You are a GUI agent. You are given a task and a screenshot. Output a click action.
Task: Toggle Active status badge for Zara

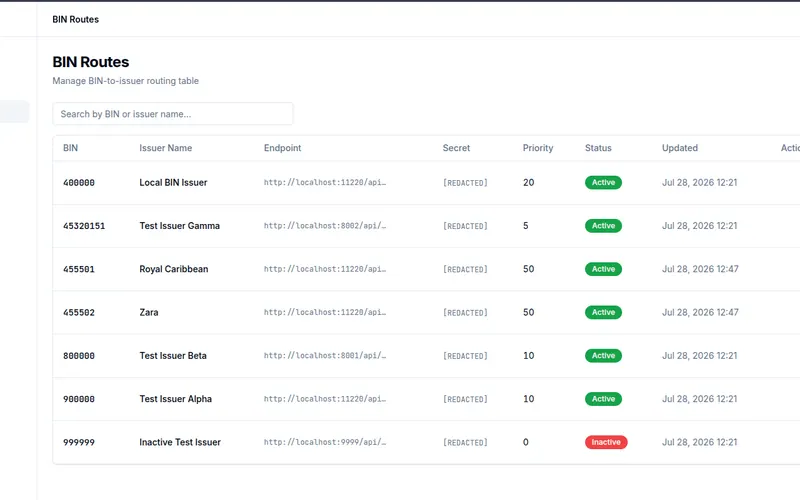[x=603, y=313]
